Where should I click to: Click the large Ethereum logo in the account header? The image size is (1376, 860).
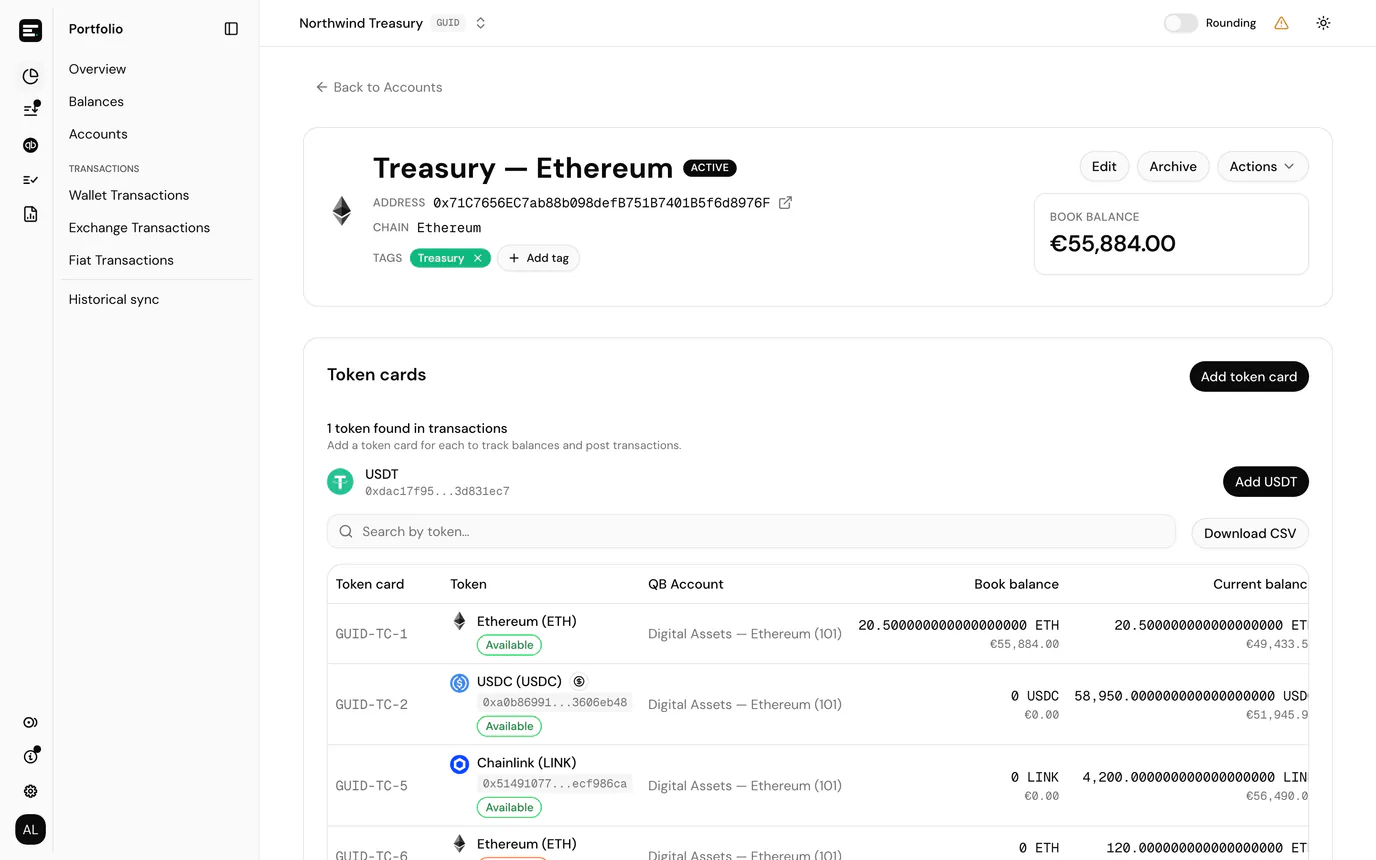(x=342, y=210)
